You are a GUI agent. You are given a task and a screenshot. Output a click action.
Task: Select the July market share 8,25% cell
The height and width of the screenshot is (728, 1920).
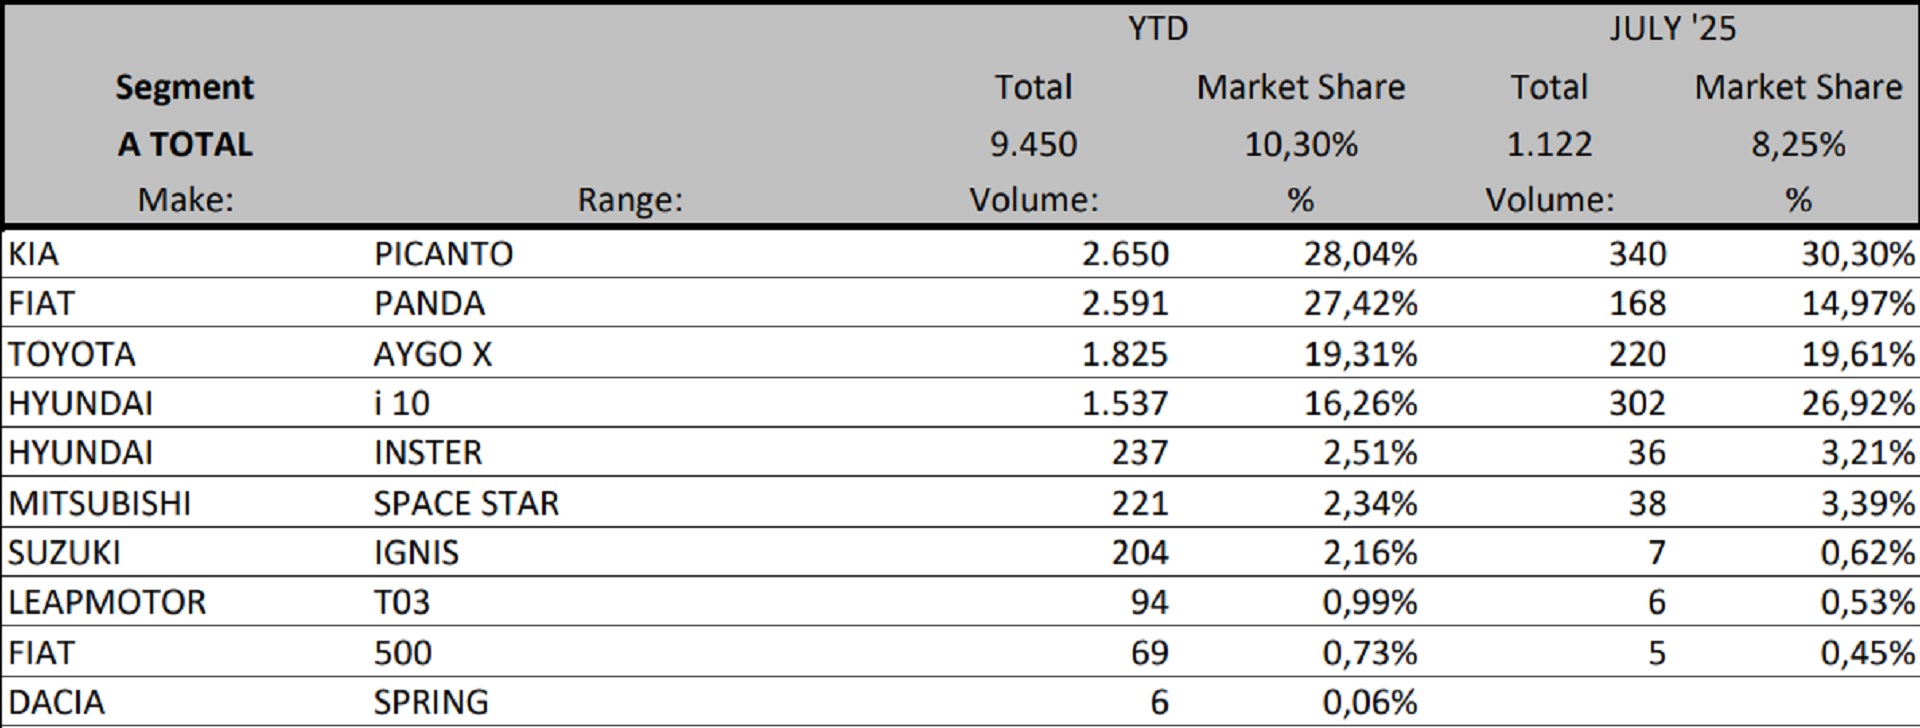(x=1797, y=145)
